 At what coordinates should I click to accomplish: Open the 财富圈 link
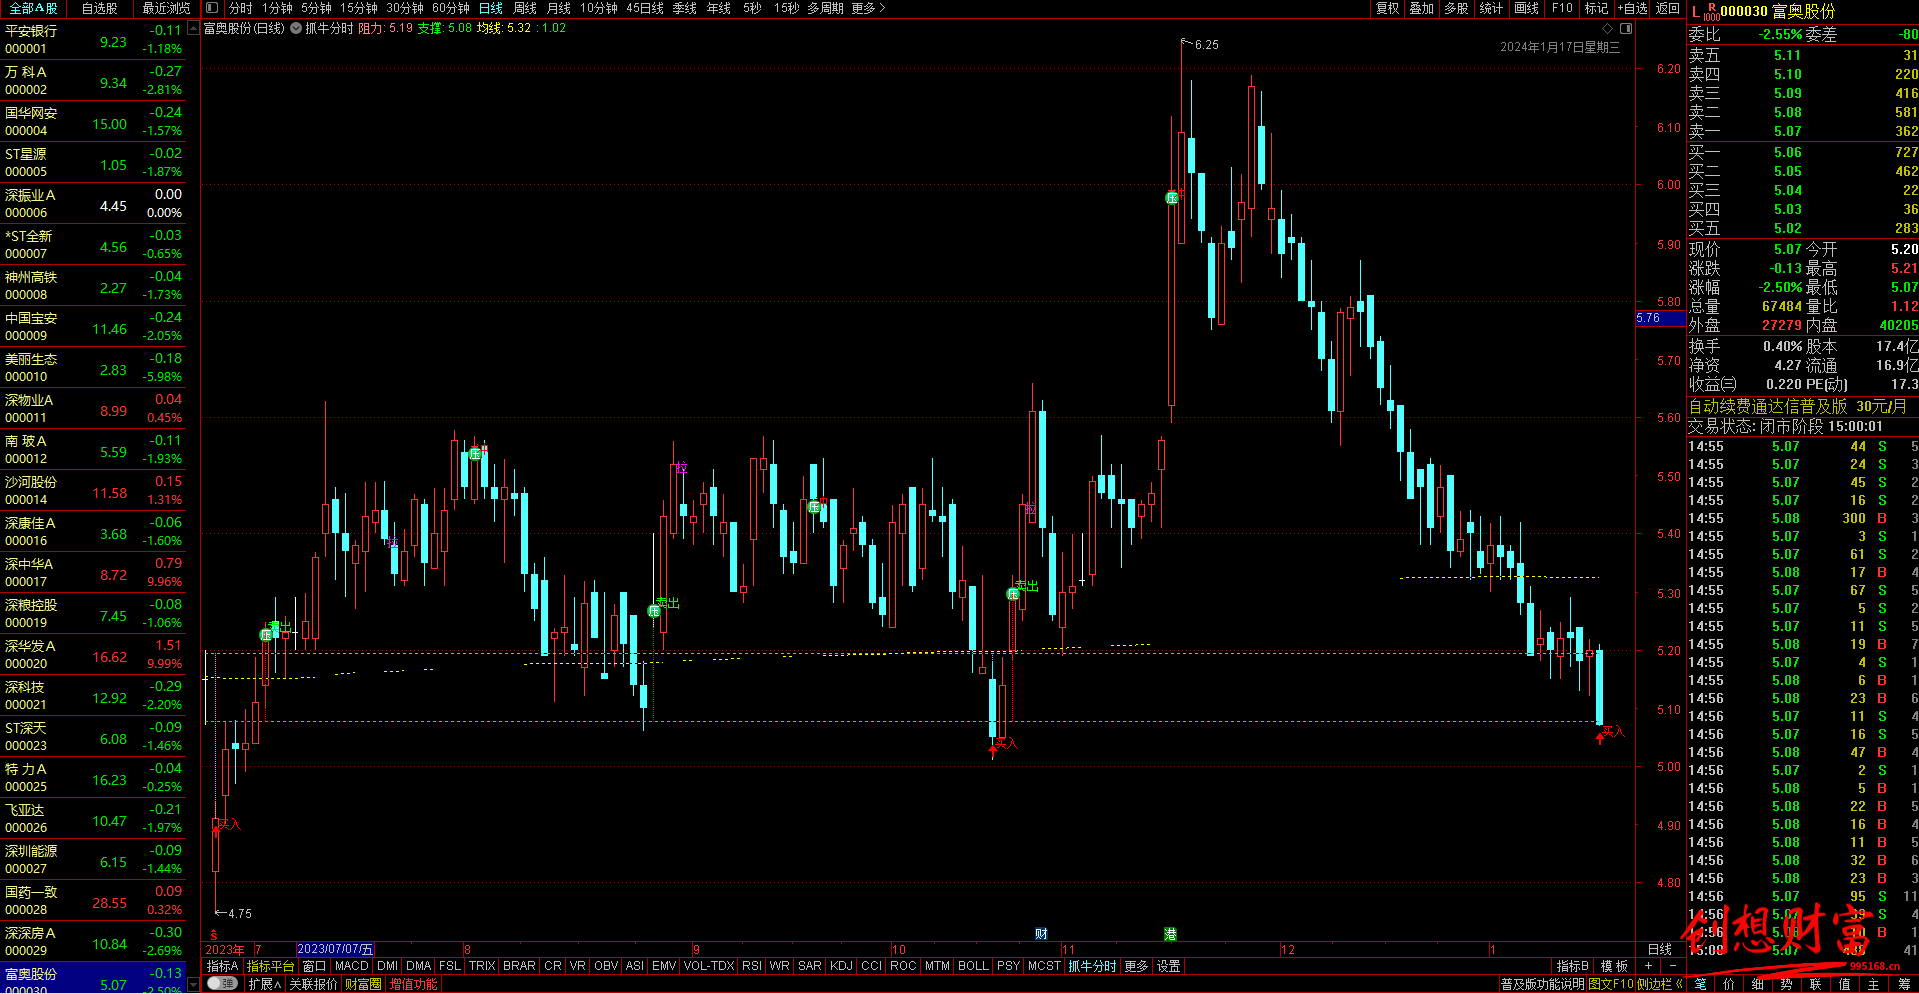pyautogui.click(x=363, y=984)
